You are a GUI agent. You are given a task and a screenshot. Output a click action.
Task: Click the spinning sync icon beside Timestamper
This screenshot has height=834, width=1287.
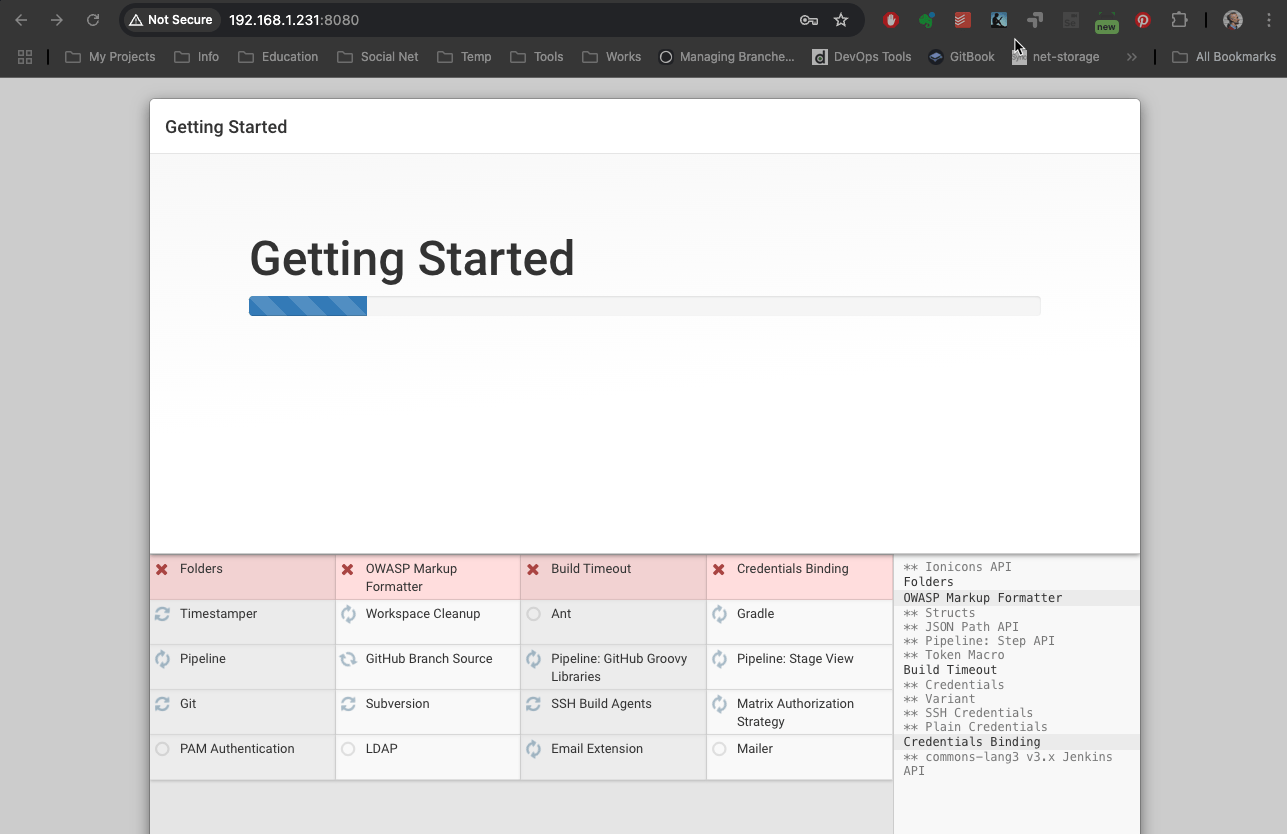pos(162,614)
